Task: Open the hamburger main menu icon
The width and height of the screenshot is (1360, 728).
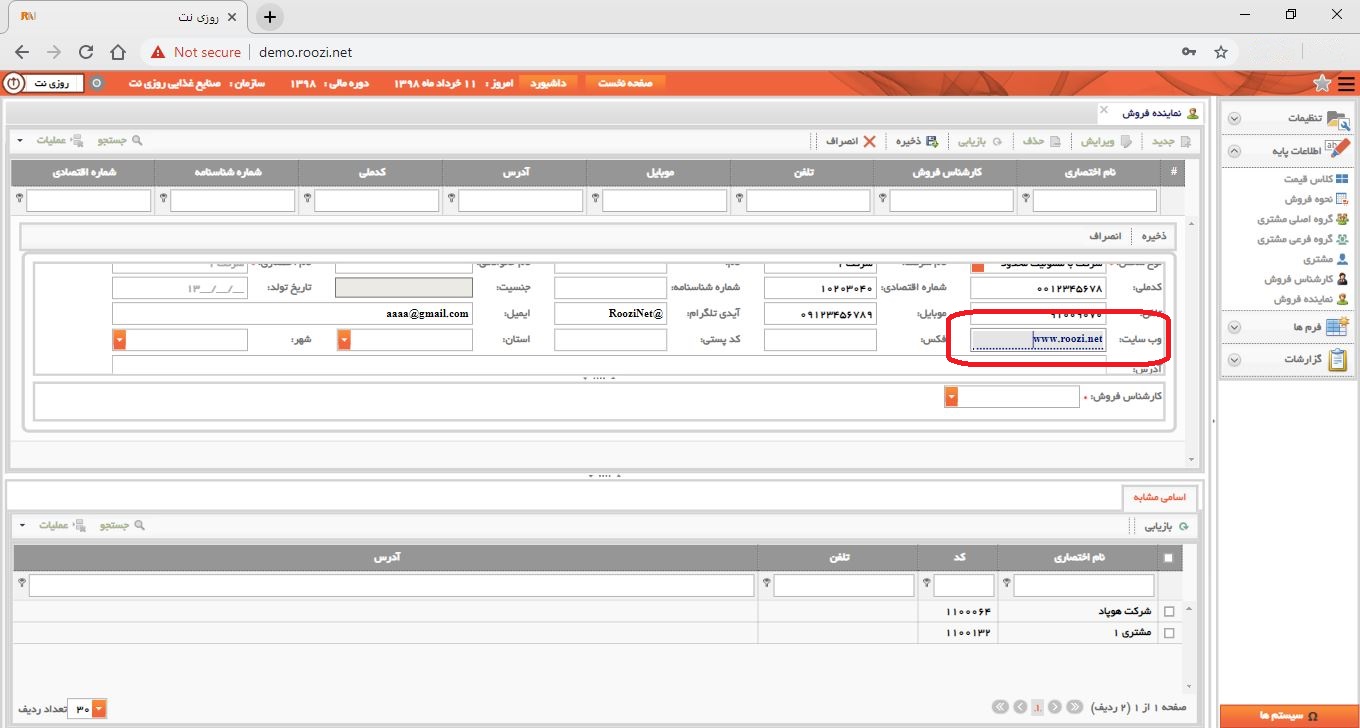Action: click(x=1345, y=83)
